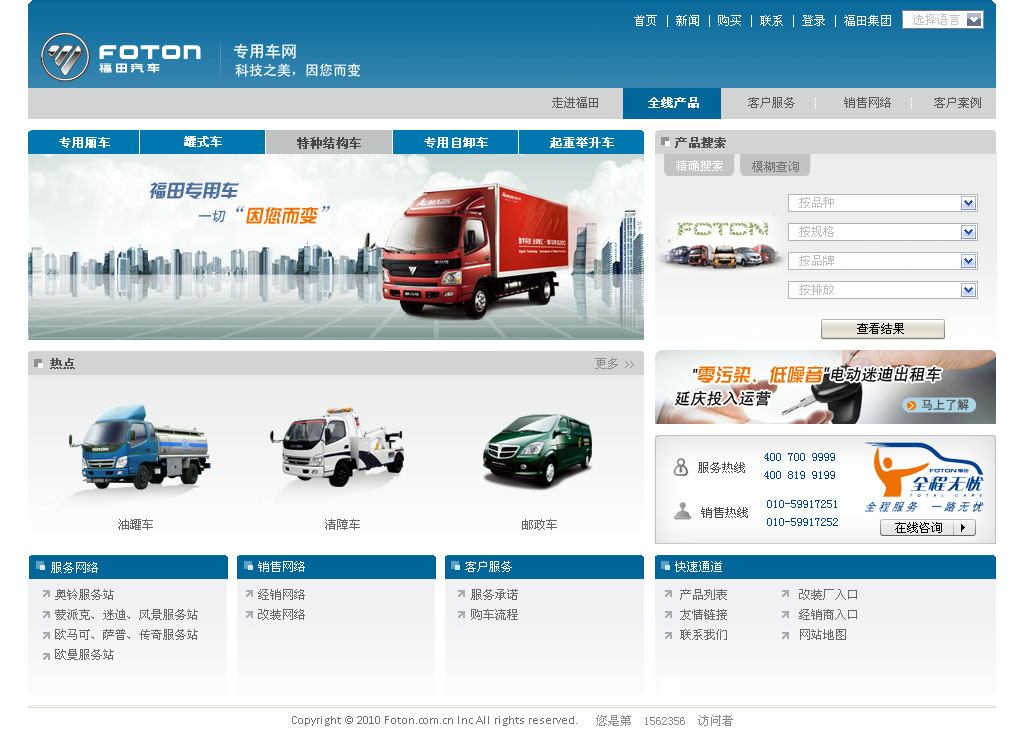Open the green 邮政车 van thumbnail
Image resolution: width=1024 pixels, height=750 pixels.
click(537, 449)
